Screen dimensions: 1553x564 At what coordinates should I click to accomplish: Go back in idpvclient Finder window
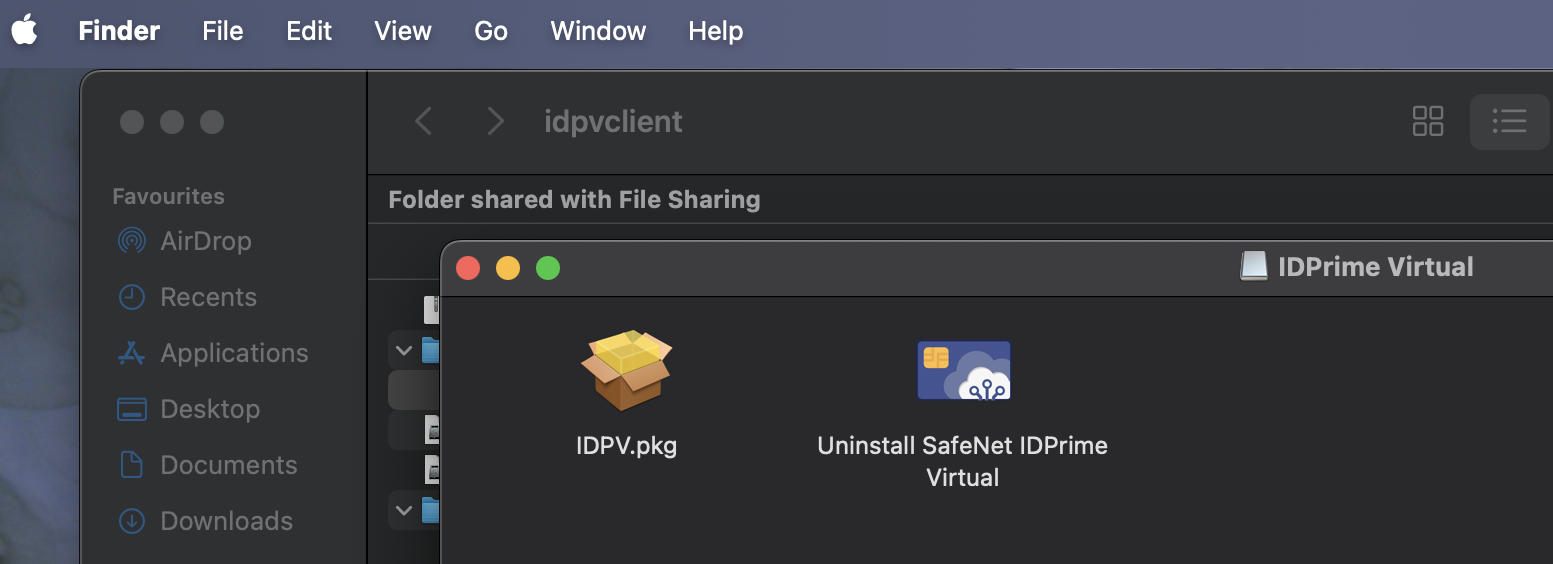click(x=423, y=122)
